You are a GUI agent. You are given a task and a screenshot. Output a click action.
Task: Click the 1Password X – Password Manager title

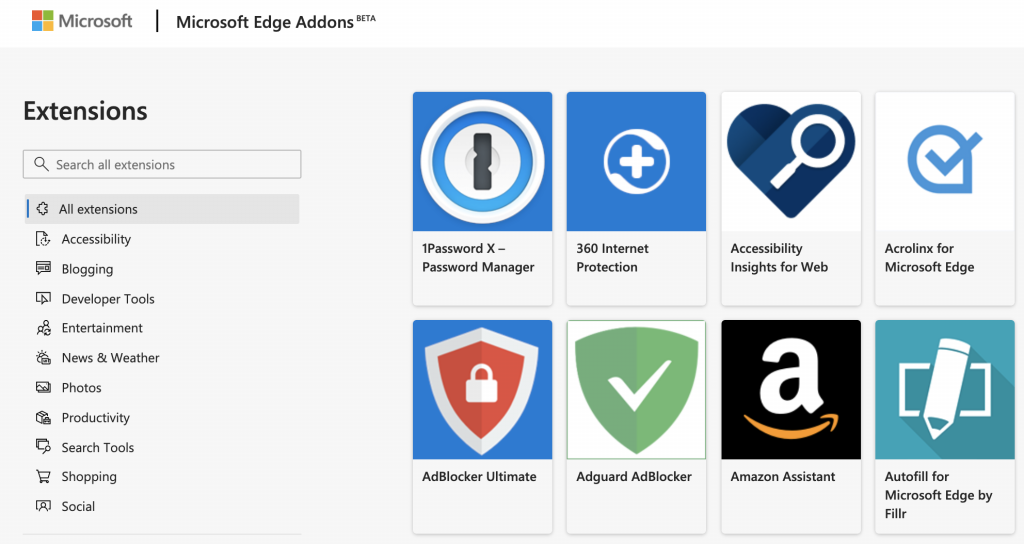(x=478, y=257)
